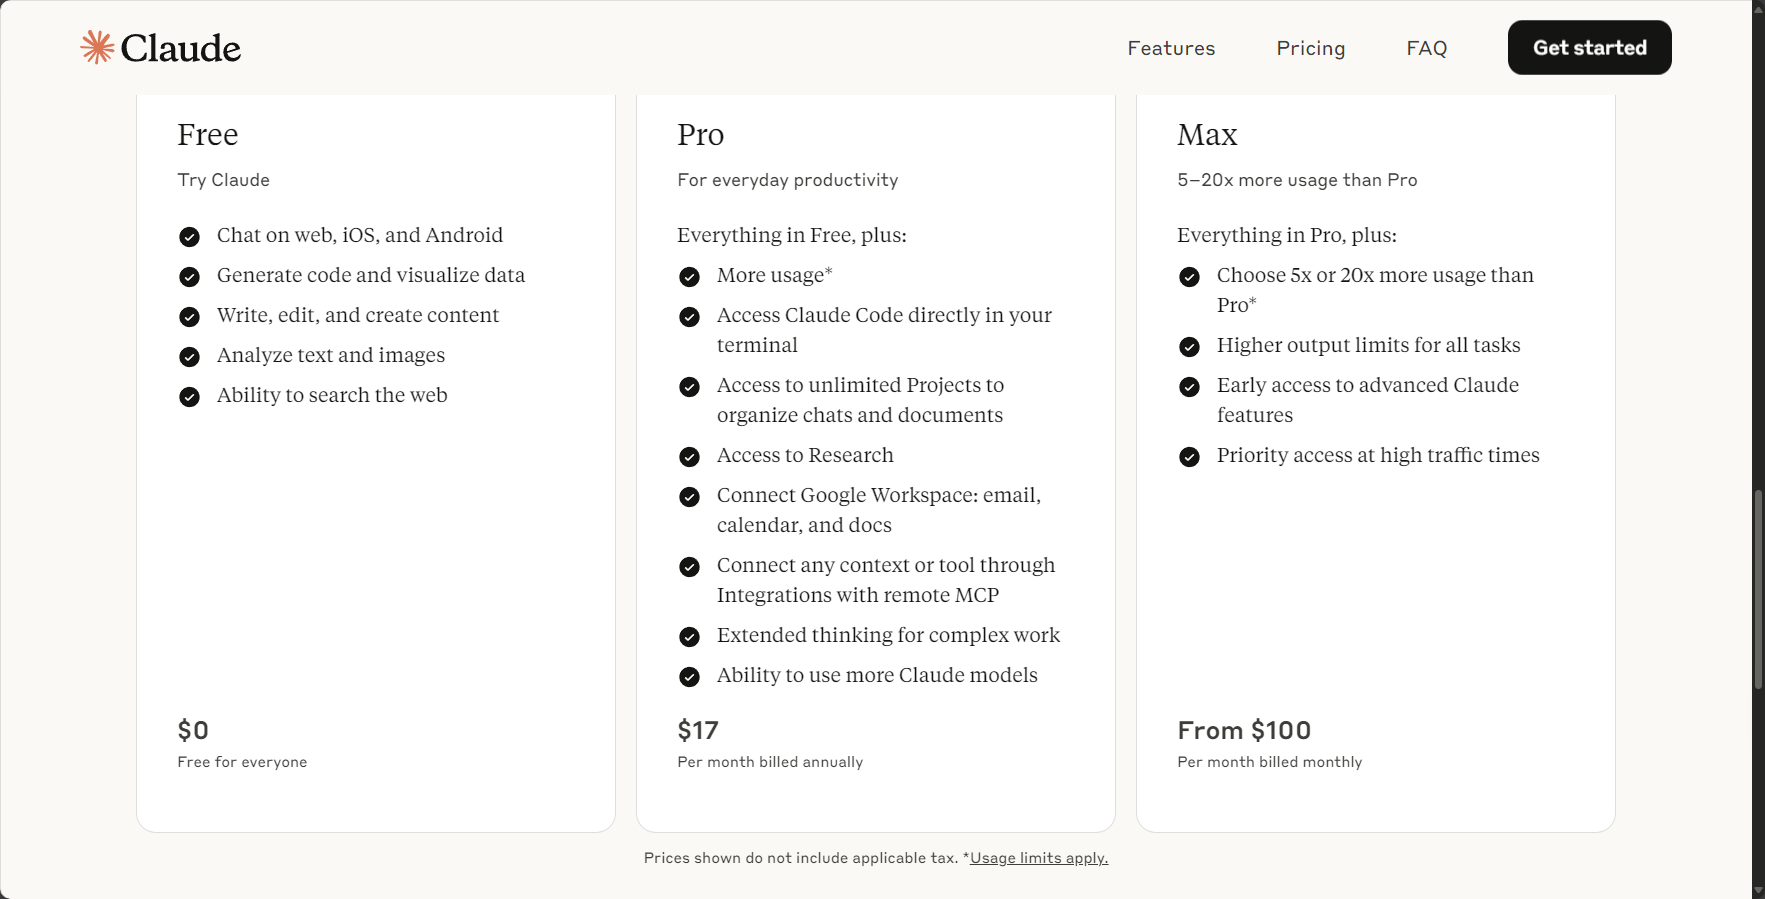Image resolution: width=1765 pixels, height=899 pixels.
Task: Click checkmark beside Ability to use more Claude models
Action: (689, 677)
